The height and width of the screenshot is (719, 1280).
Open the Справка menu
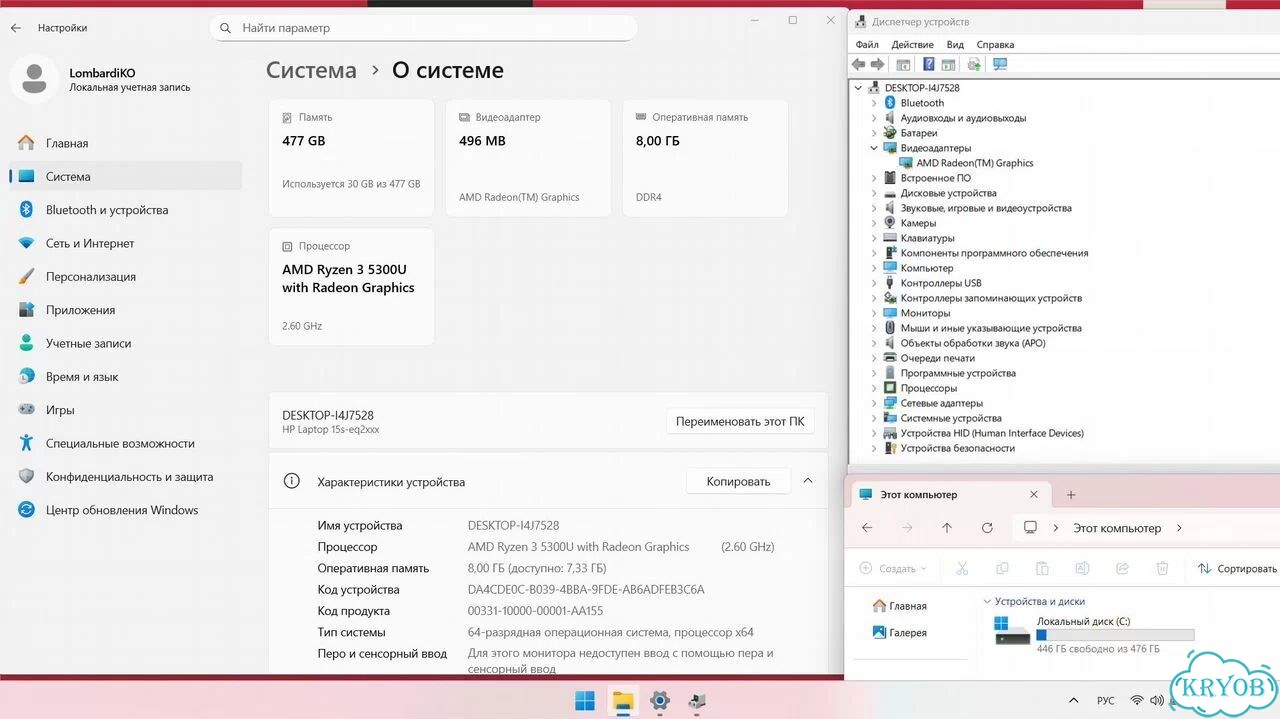995,44
